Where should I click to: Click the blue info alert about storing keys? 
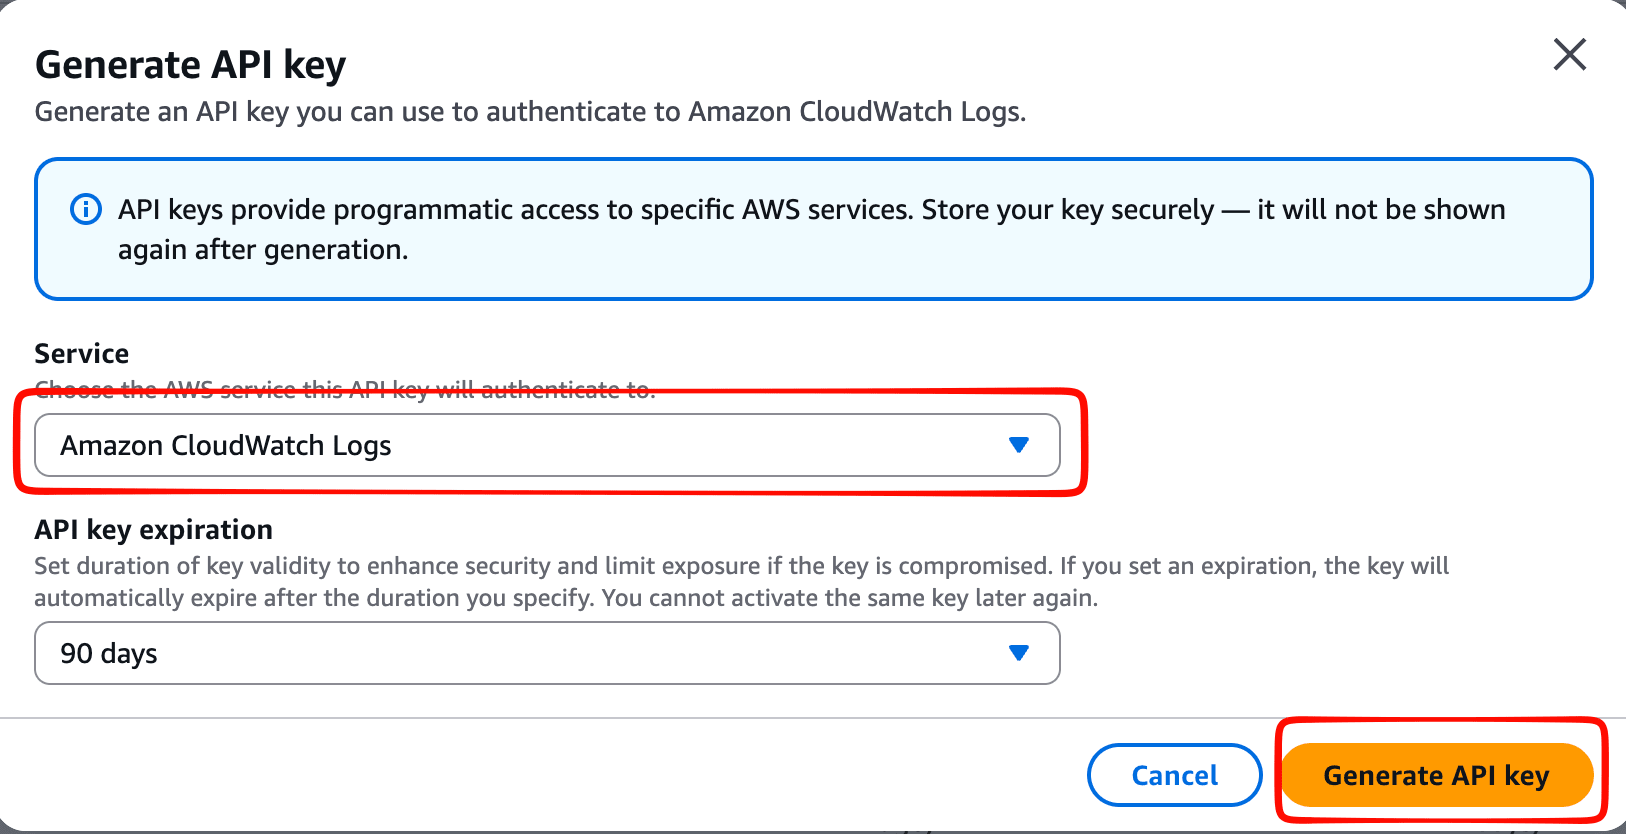pos(812,229)
